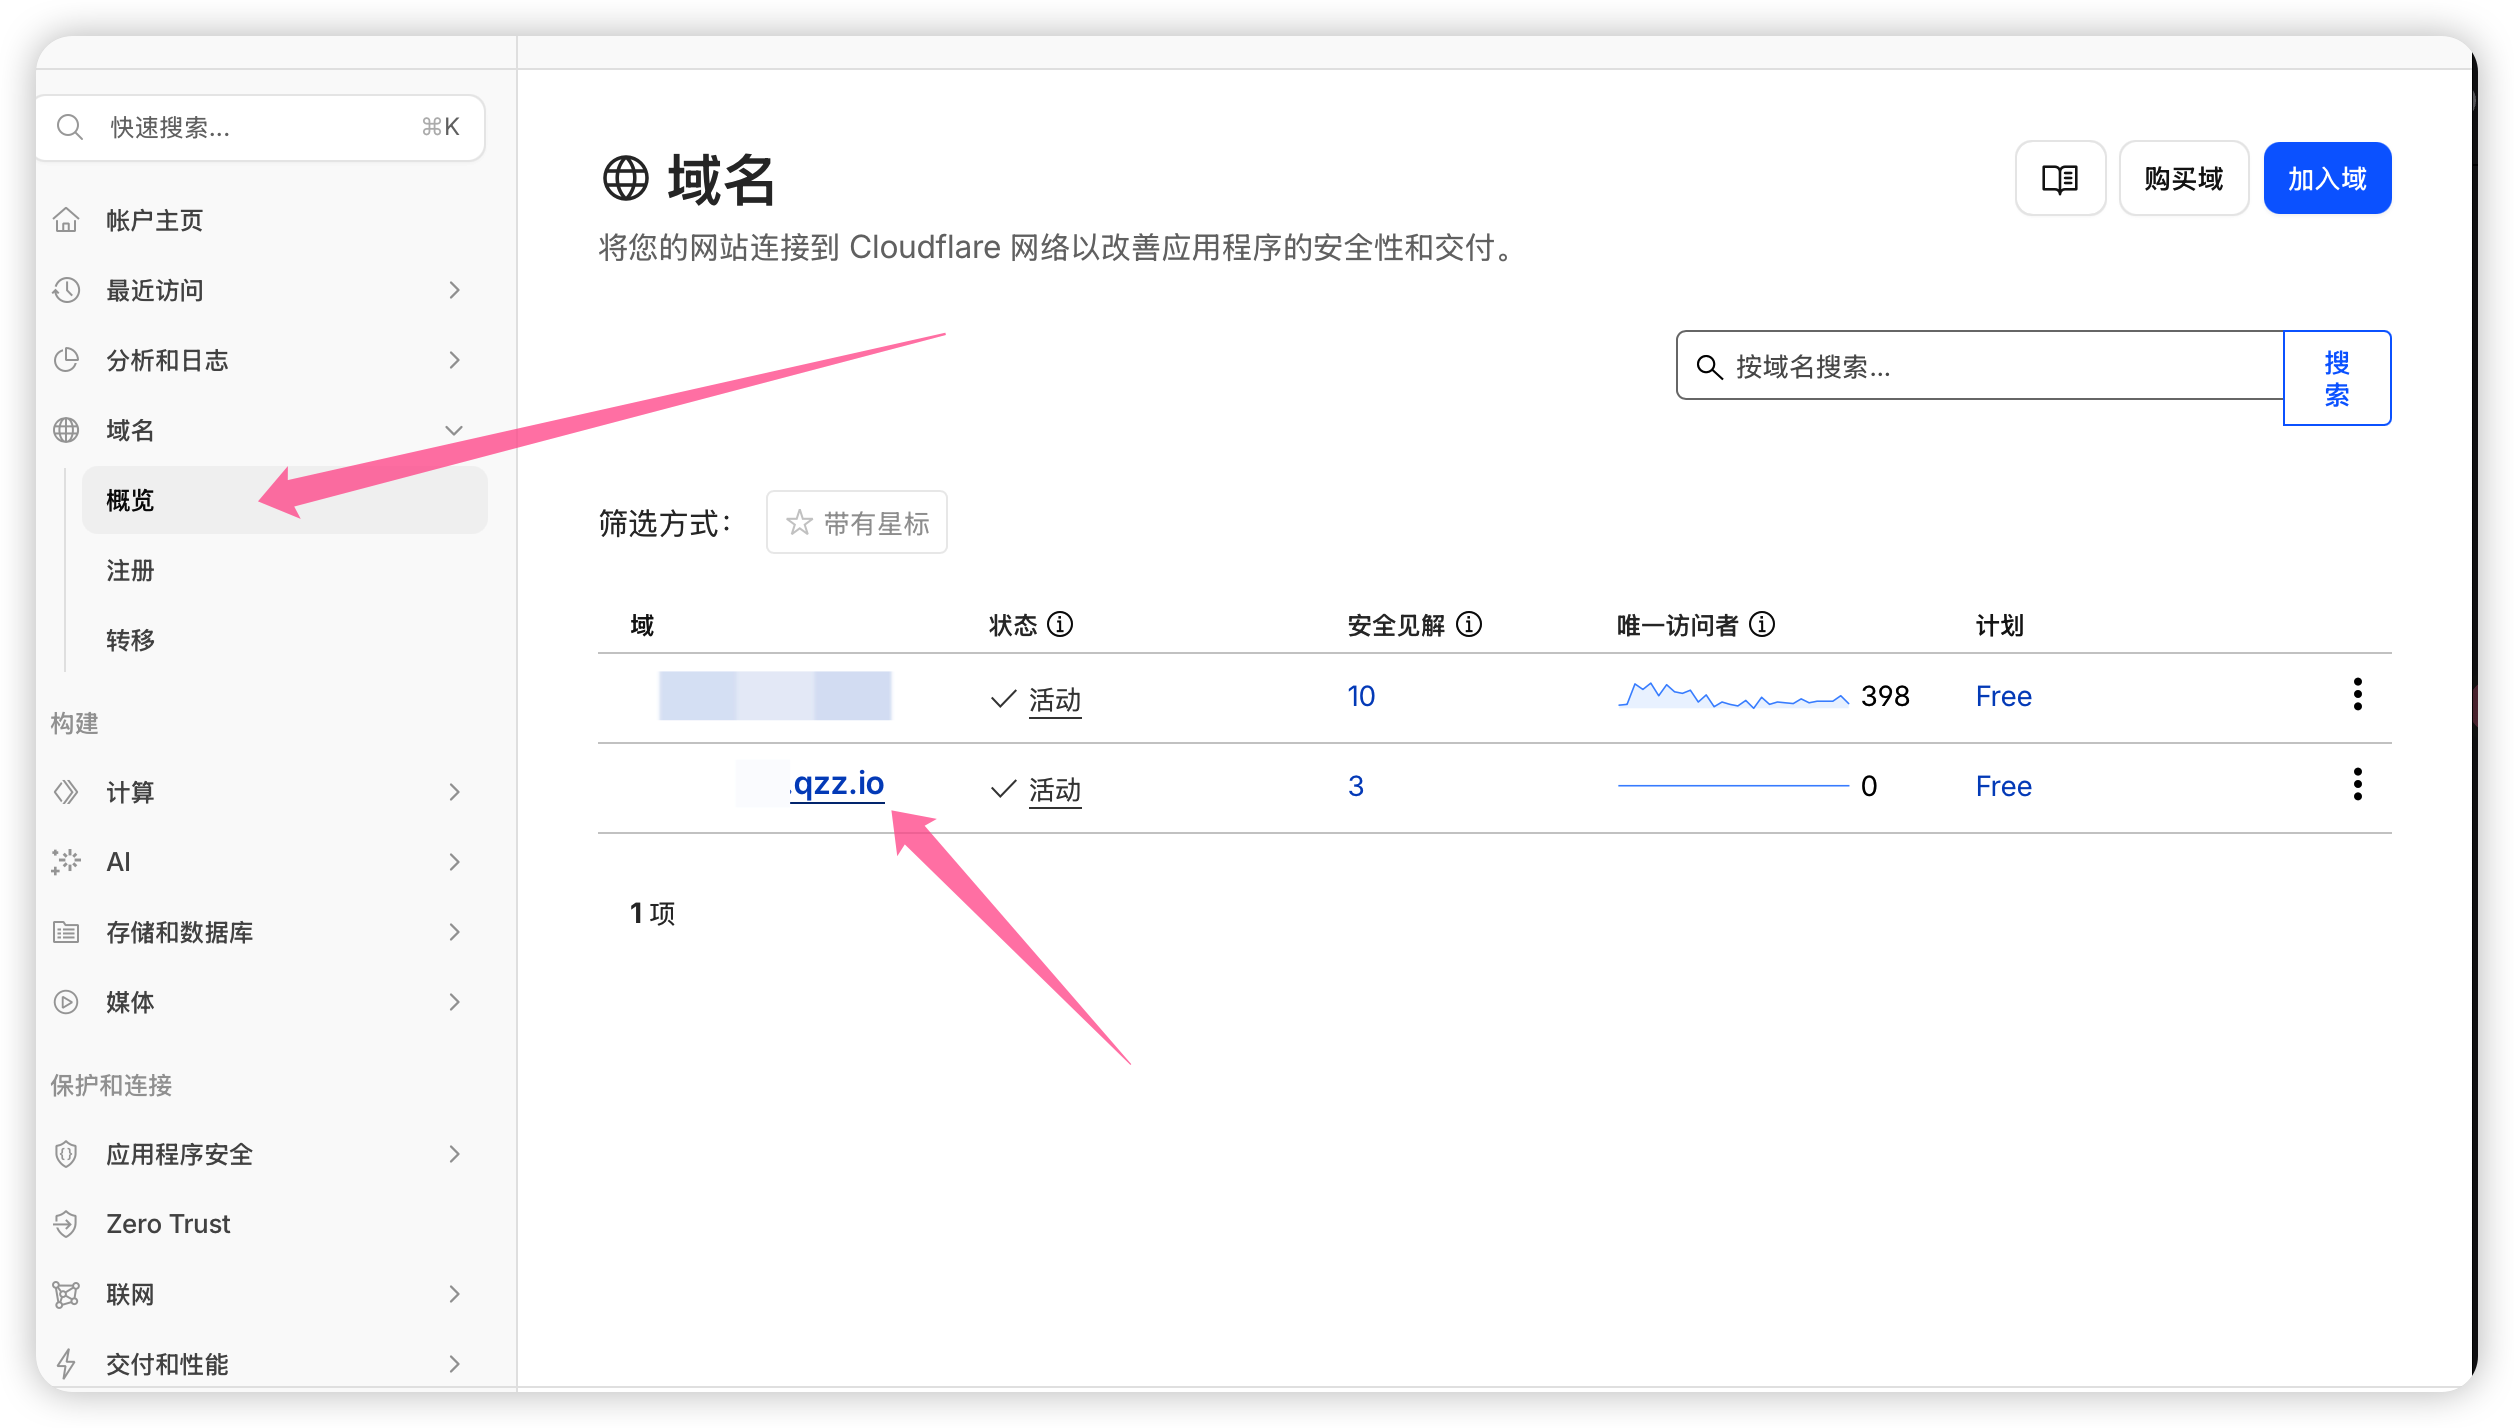Select the 转移 submenu item
The image size is (2514, 1428).
pyautogui.click(x=131, y=640)
